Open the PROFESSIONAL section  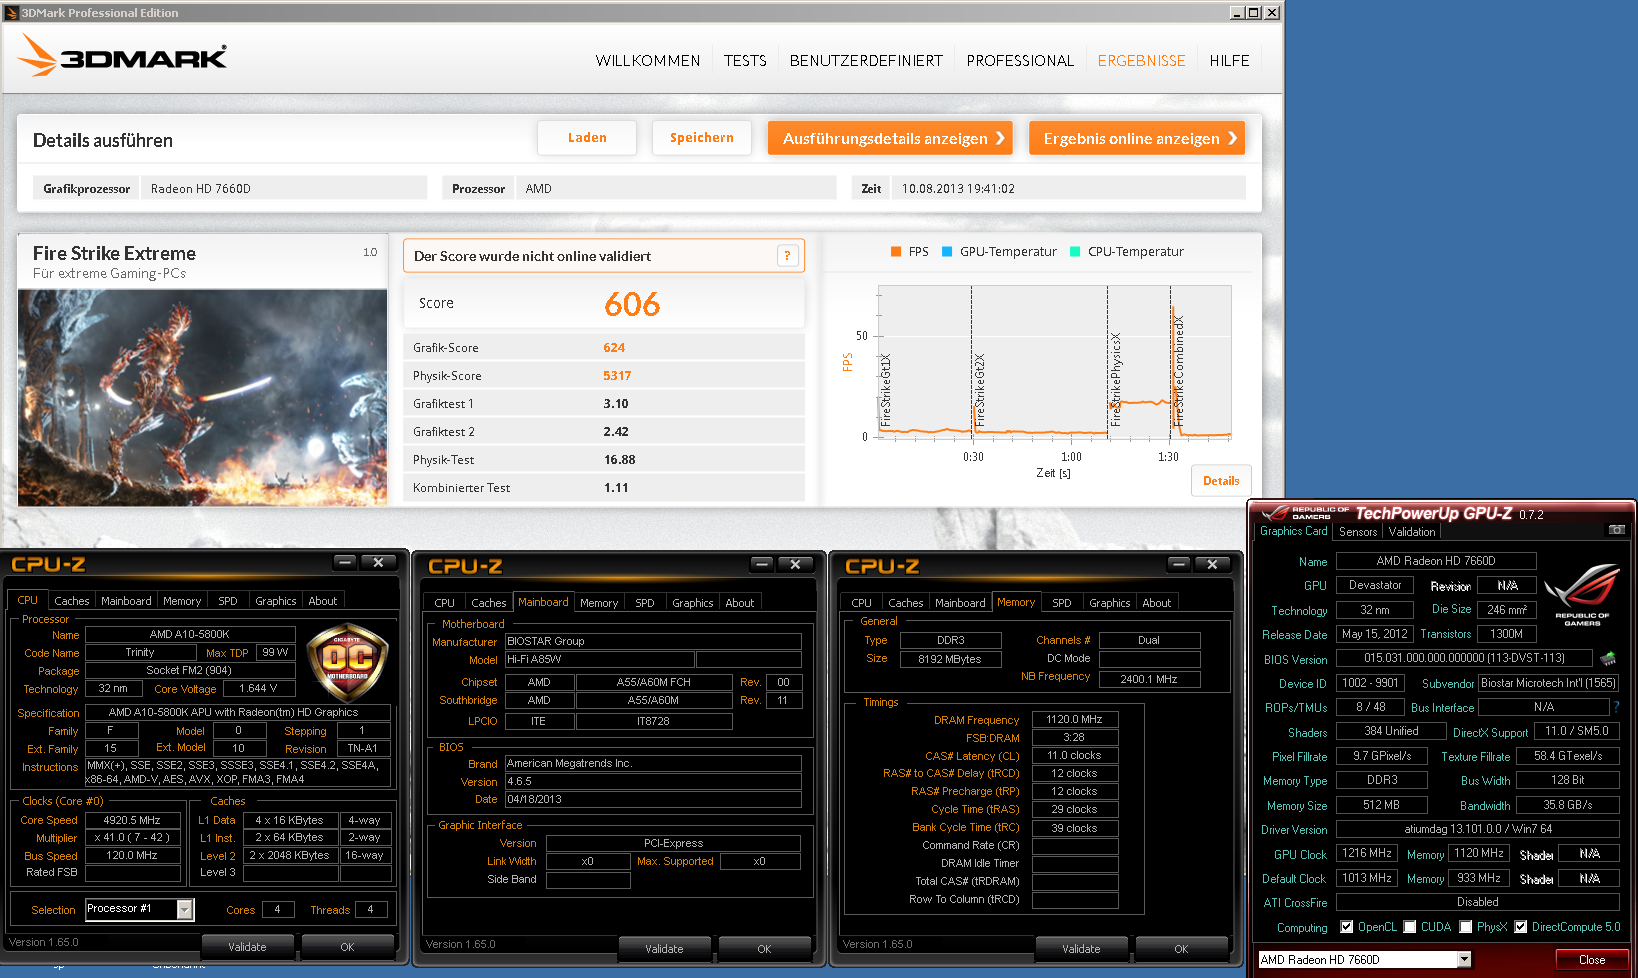tap(1020, 61)
